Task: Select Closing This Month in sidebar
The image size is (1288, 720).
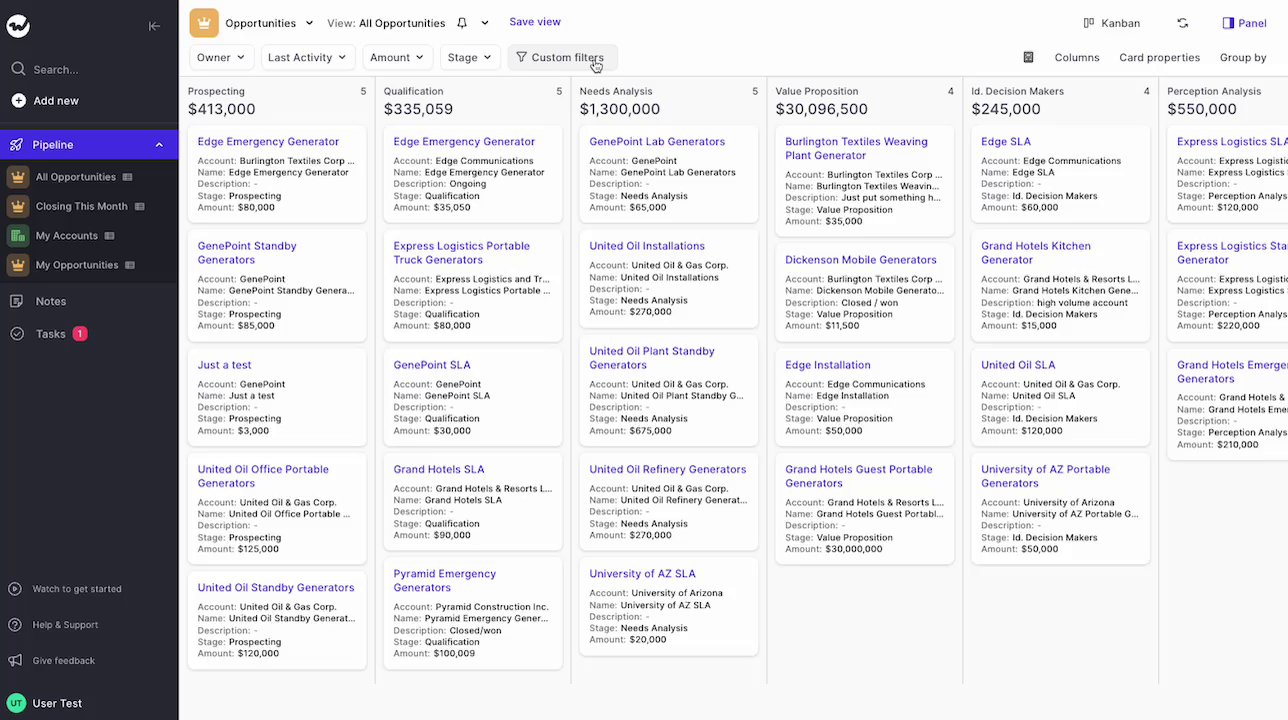Action: [x=81, y=206]
